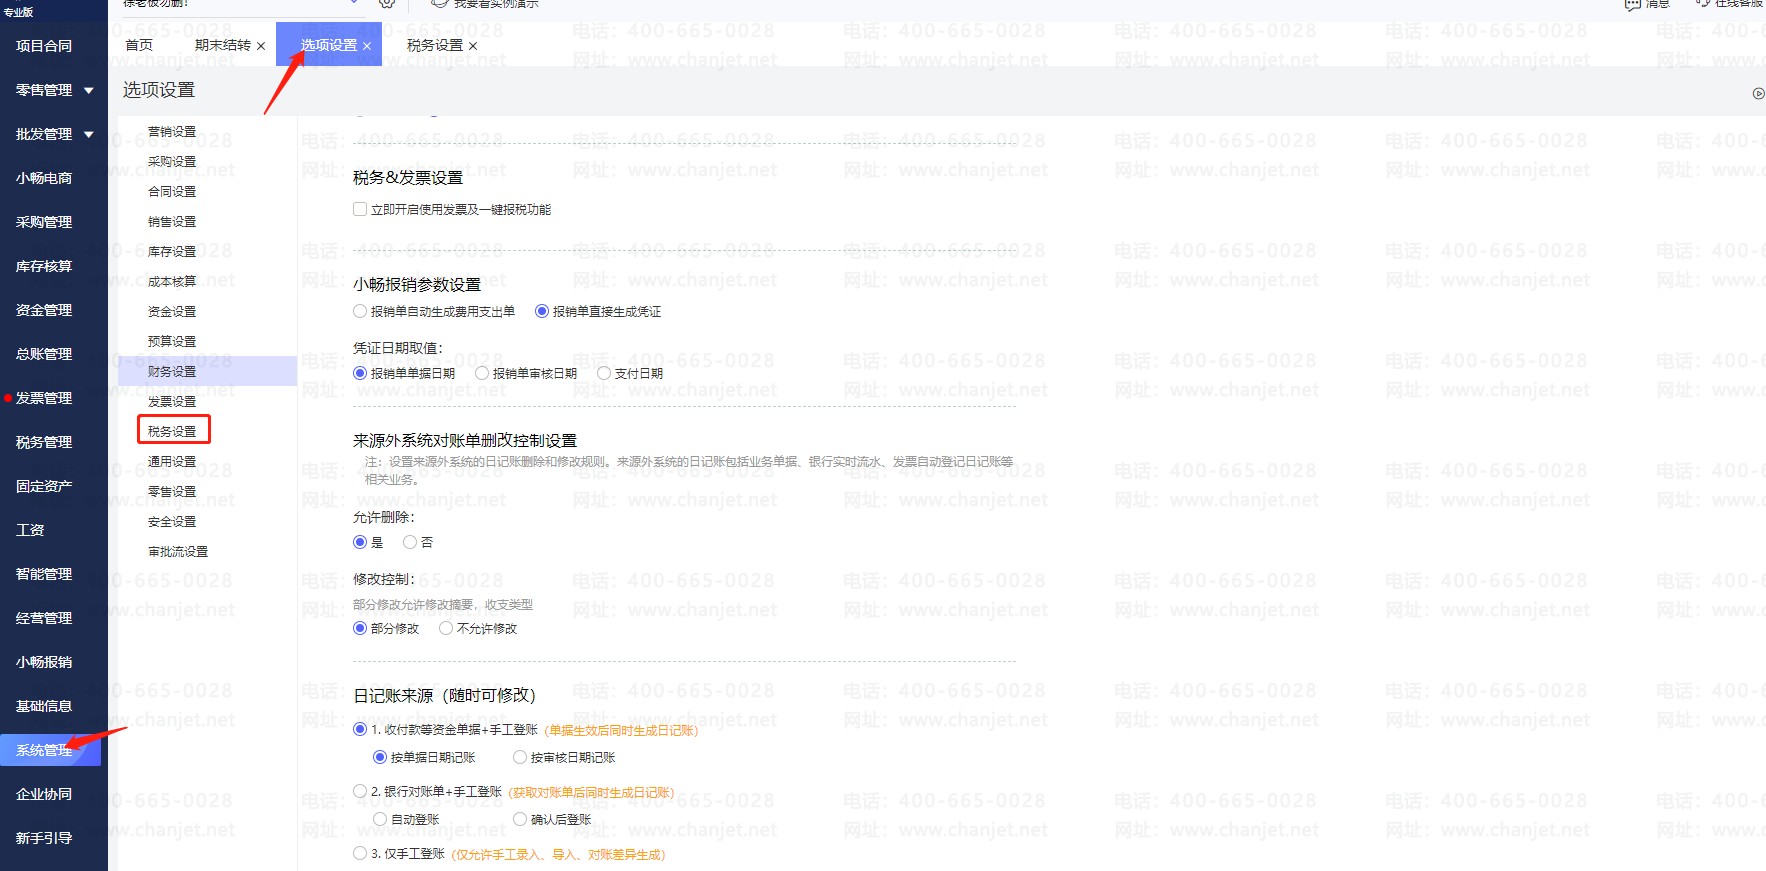
Task: Go to 经营管理 module
Action: coord(44,618)
